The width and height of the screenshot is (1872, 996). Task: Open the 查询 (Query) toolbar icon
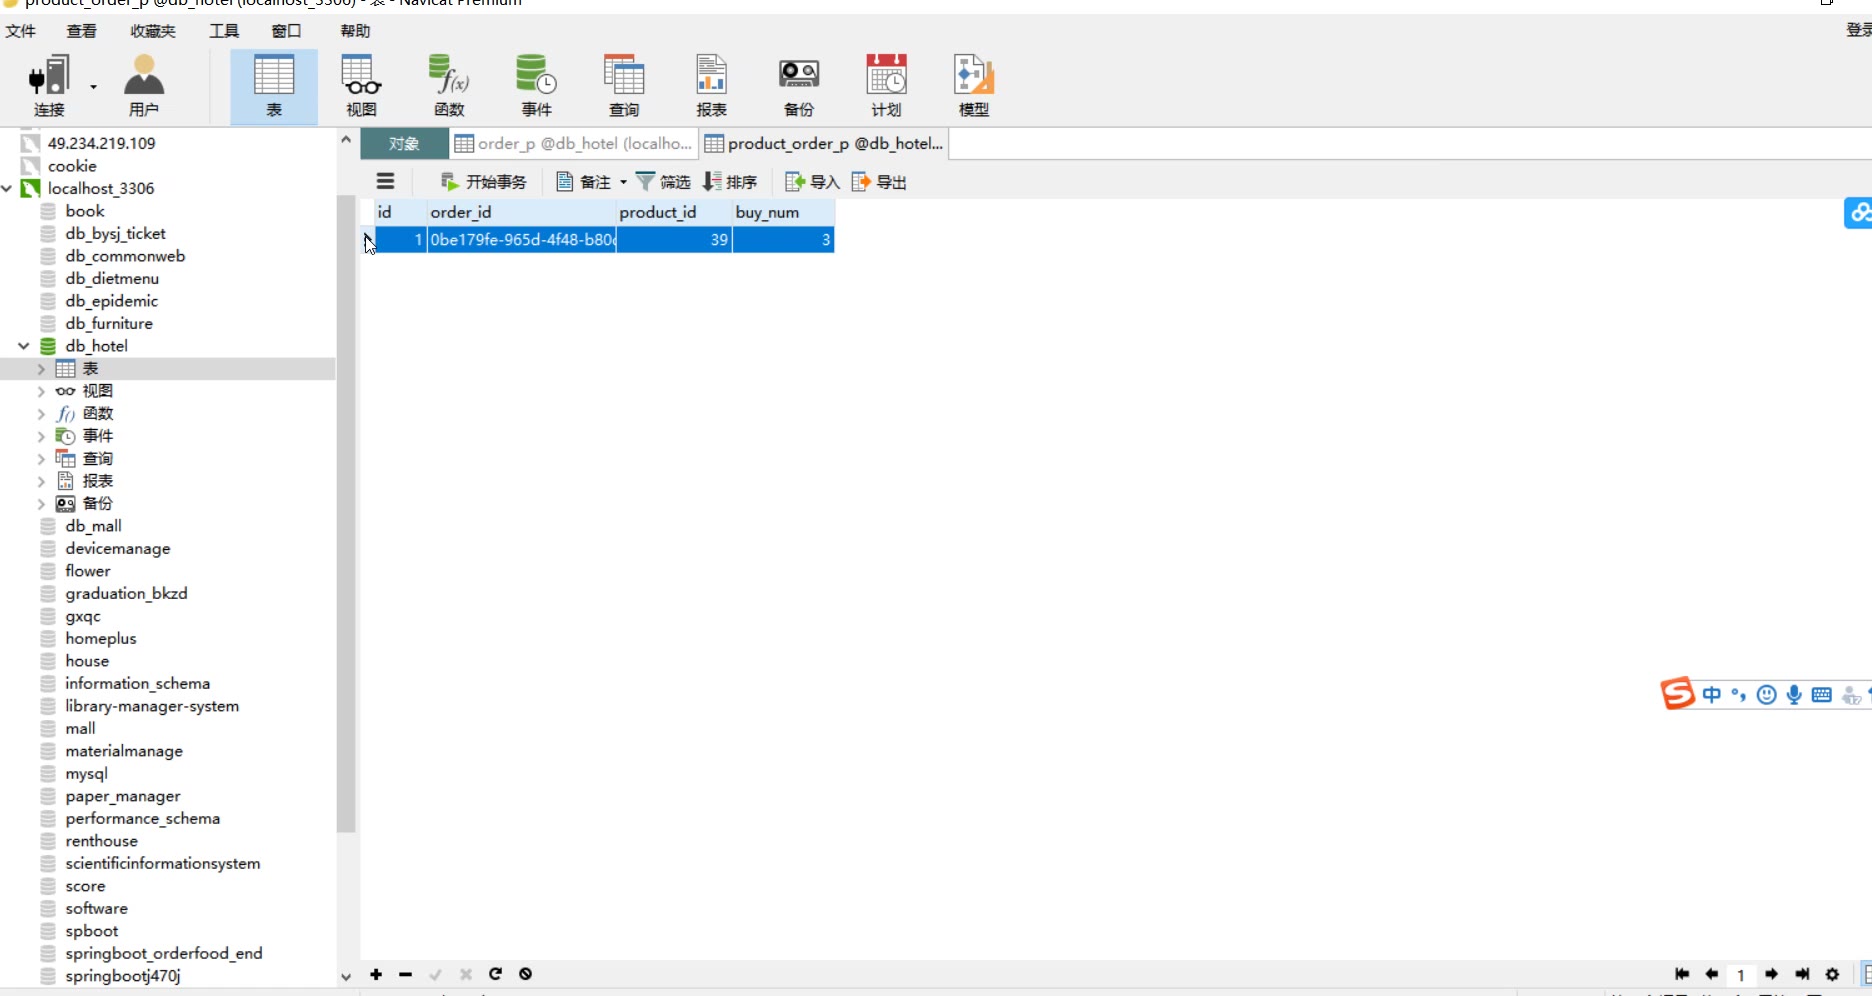(x=624, y=87)
